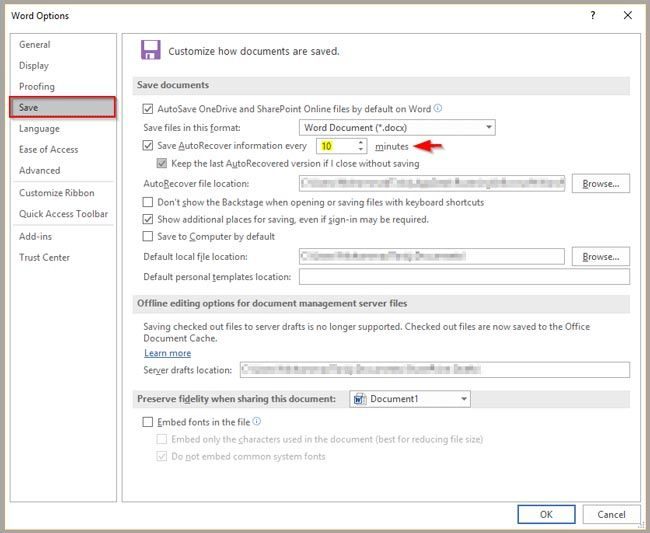Screen dimensions: 650x533
Task: Decrease AutoRecover minutes with down arrow
Action: 361,149
